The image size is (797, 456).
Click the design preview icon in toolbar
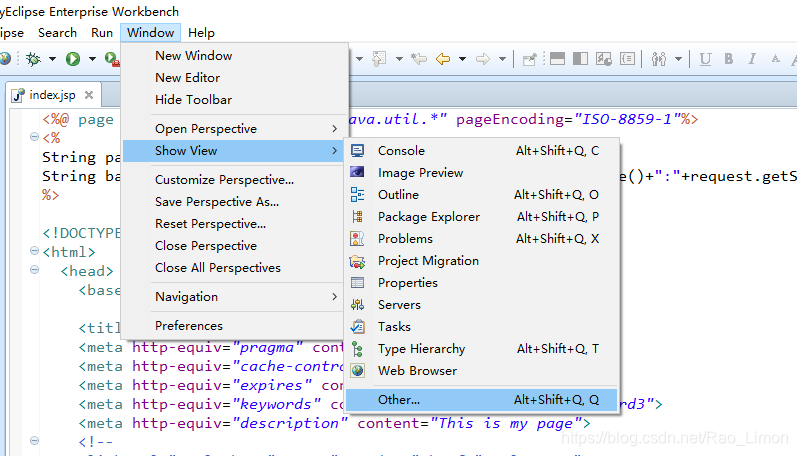click(604, 59)
